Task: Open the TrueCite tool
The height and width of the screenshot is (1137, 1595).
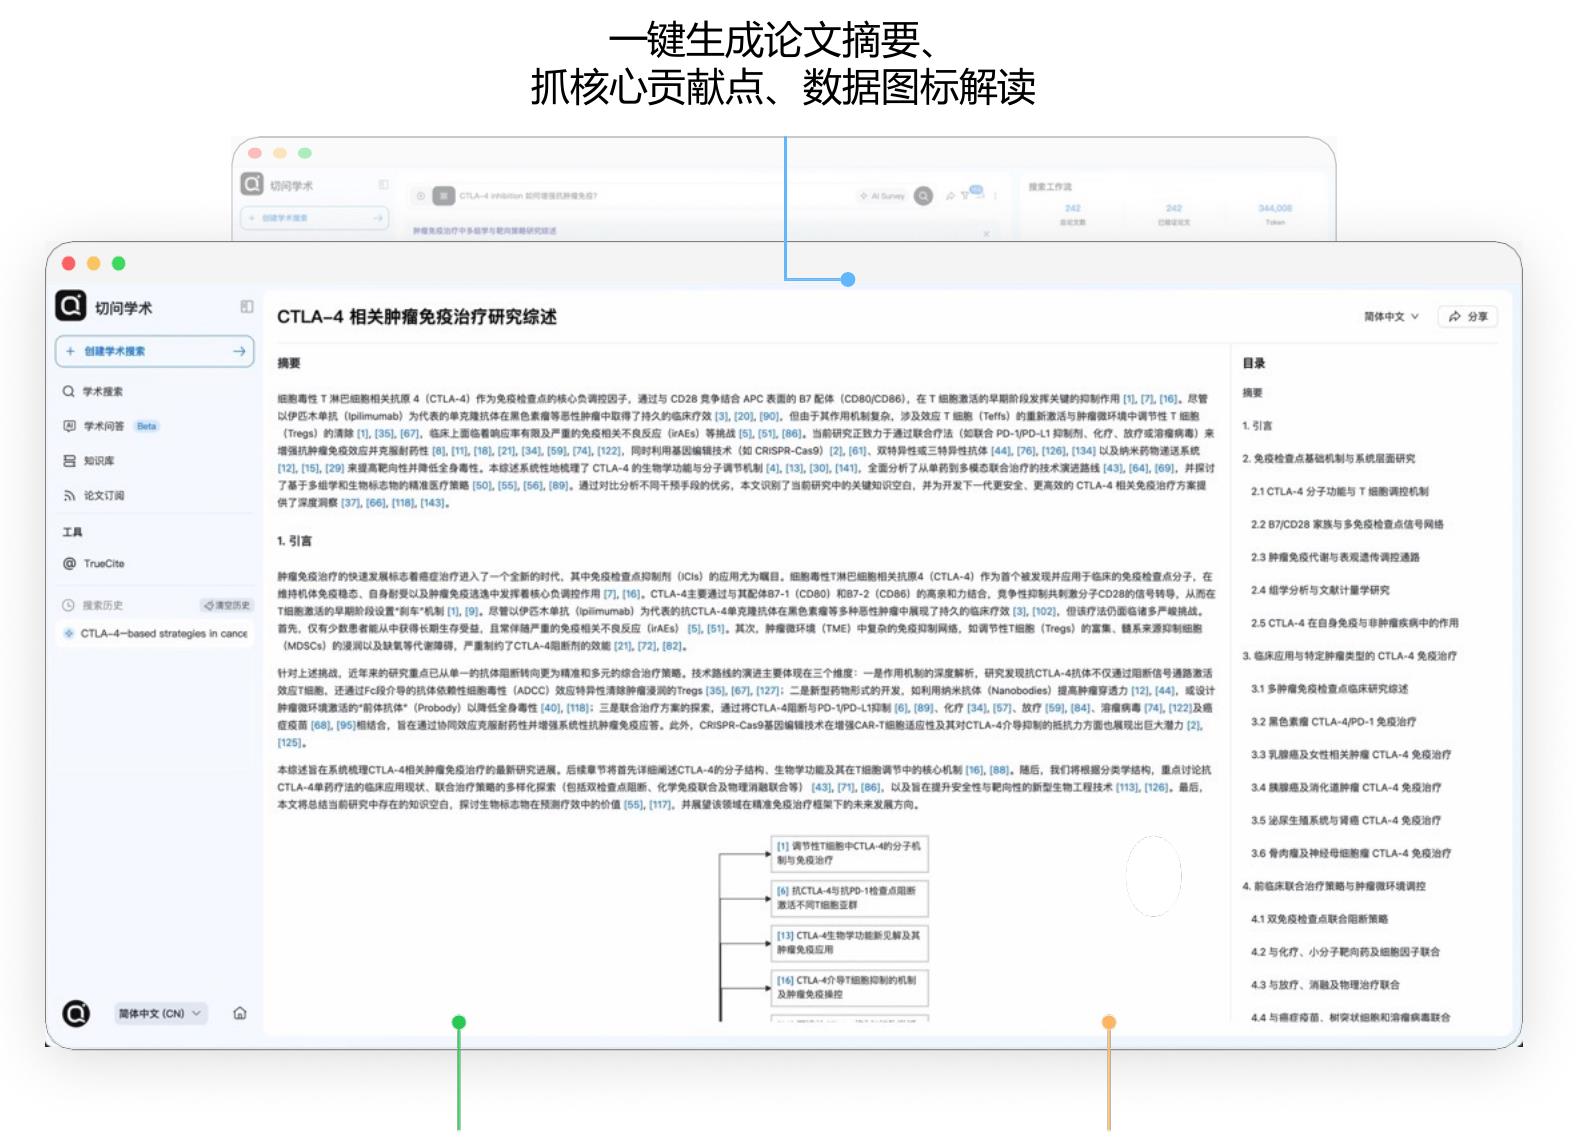Action: (x=94, y=564)
